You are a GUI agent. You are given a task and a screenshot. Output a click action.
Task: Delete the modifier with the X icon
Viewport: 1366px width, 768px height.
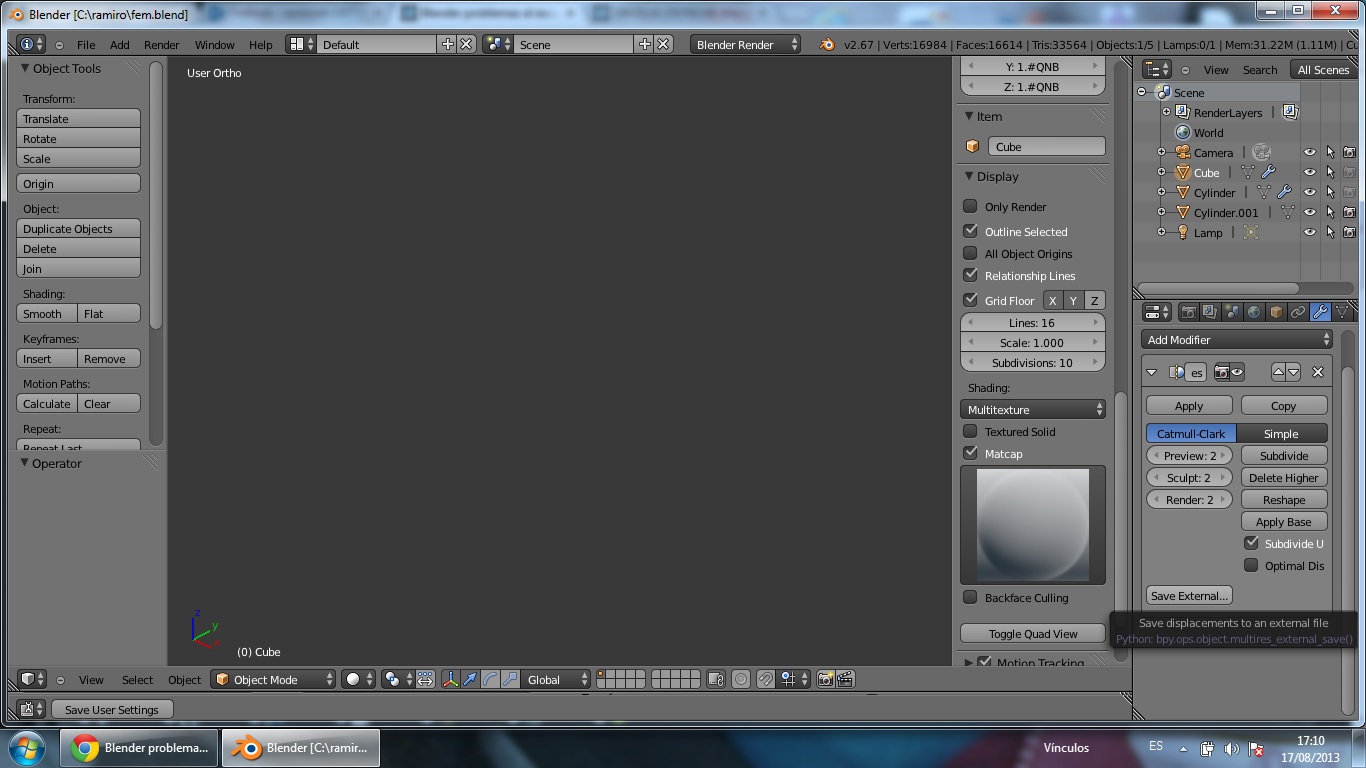click(1318, 372)
